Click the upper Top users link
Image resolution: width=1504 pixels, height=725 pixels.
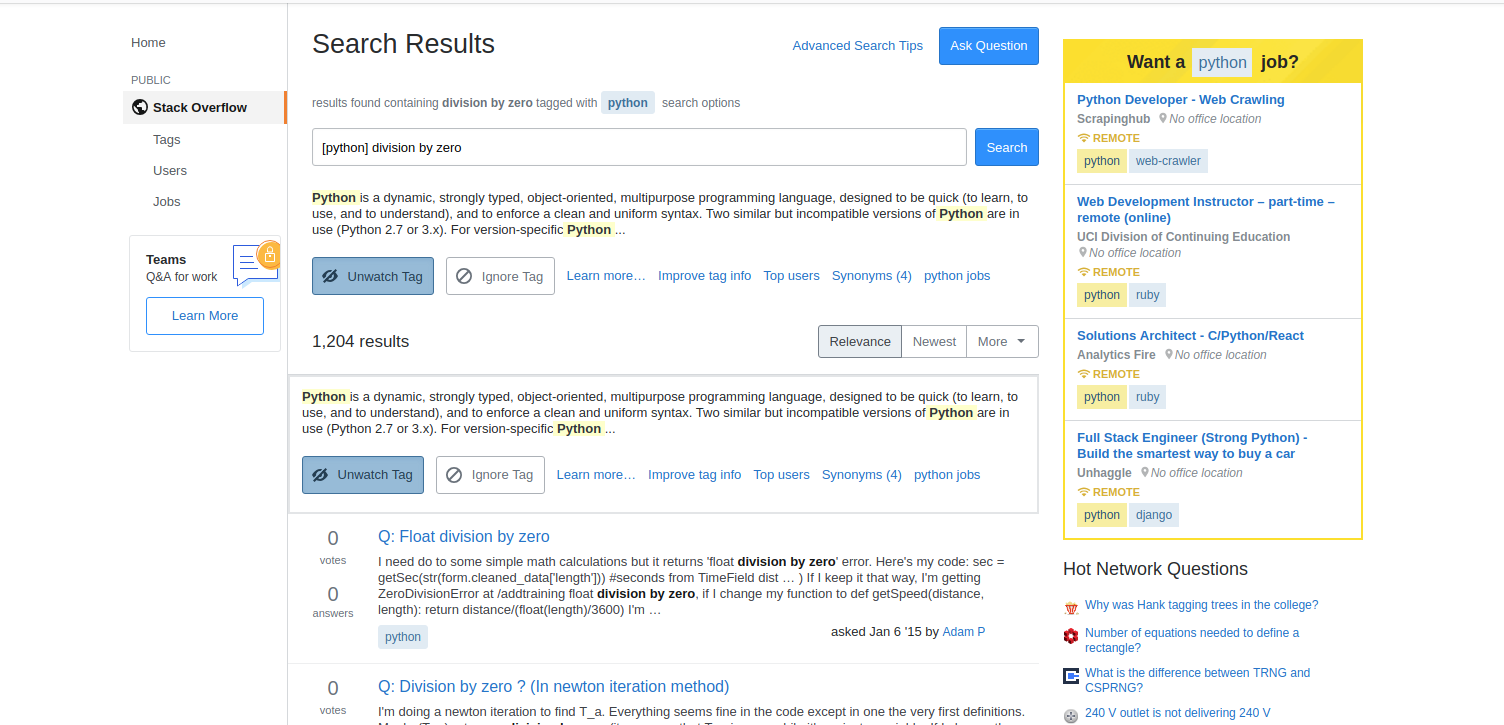click(792, 276)
